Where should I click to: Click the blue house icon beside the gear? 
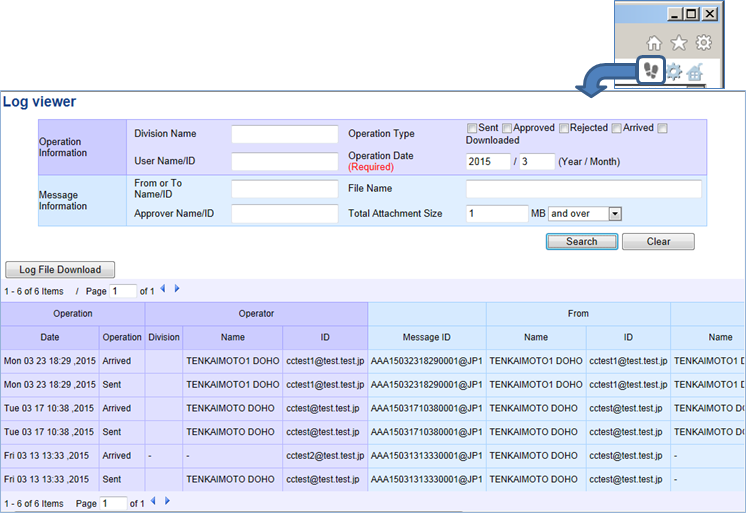click(x=695, y=72)
